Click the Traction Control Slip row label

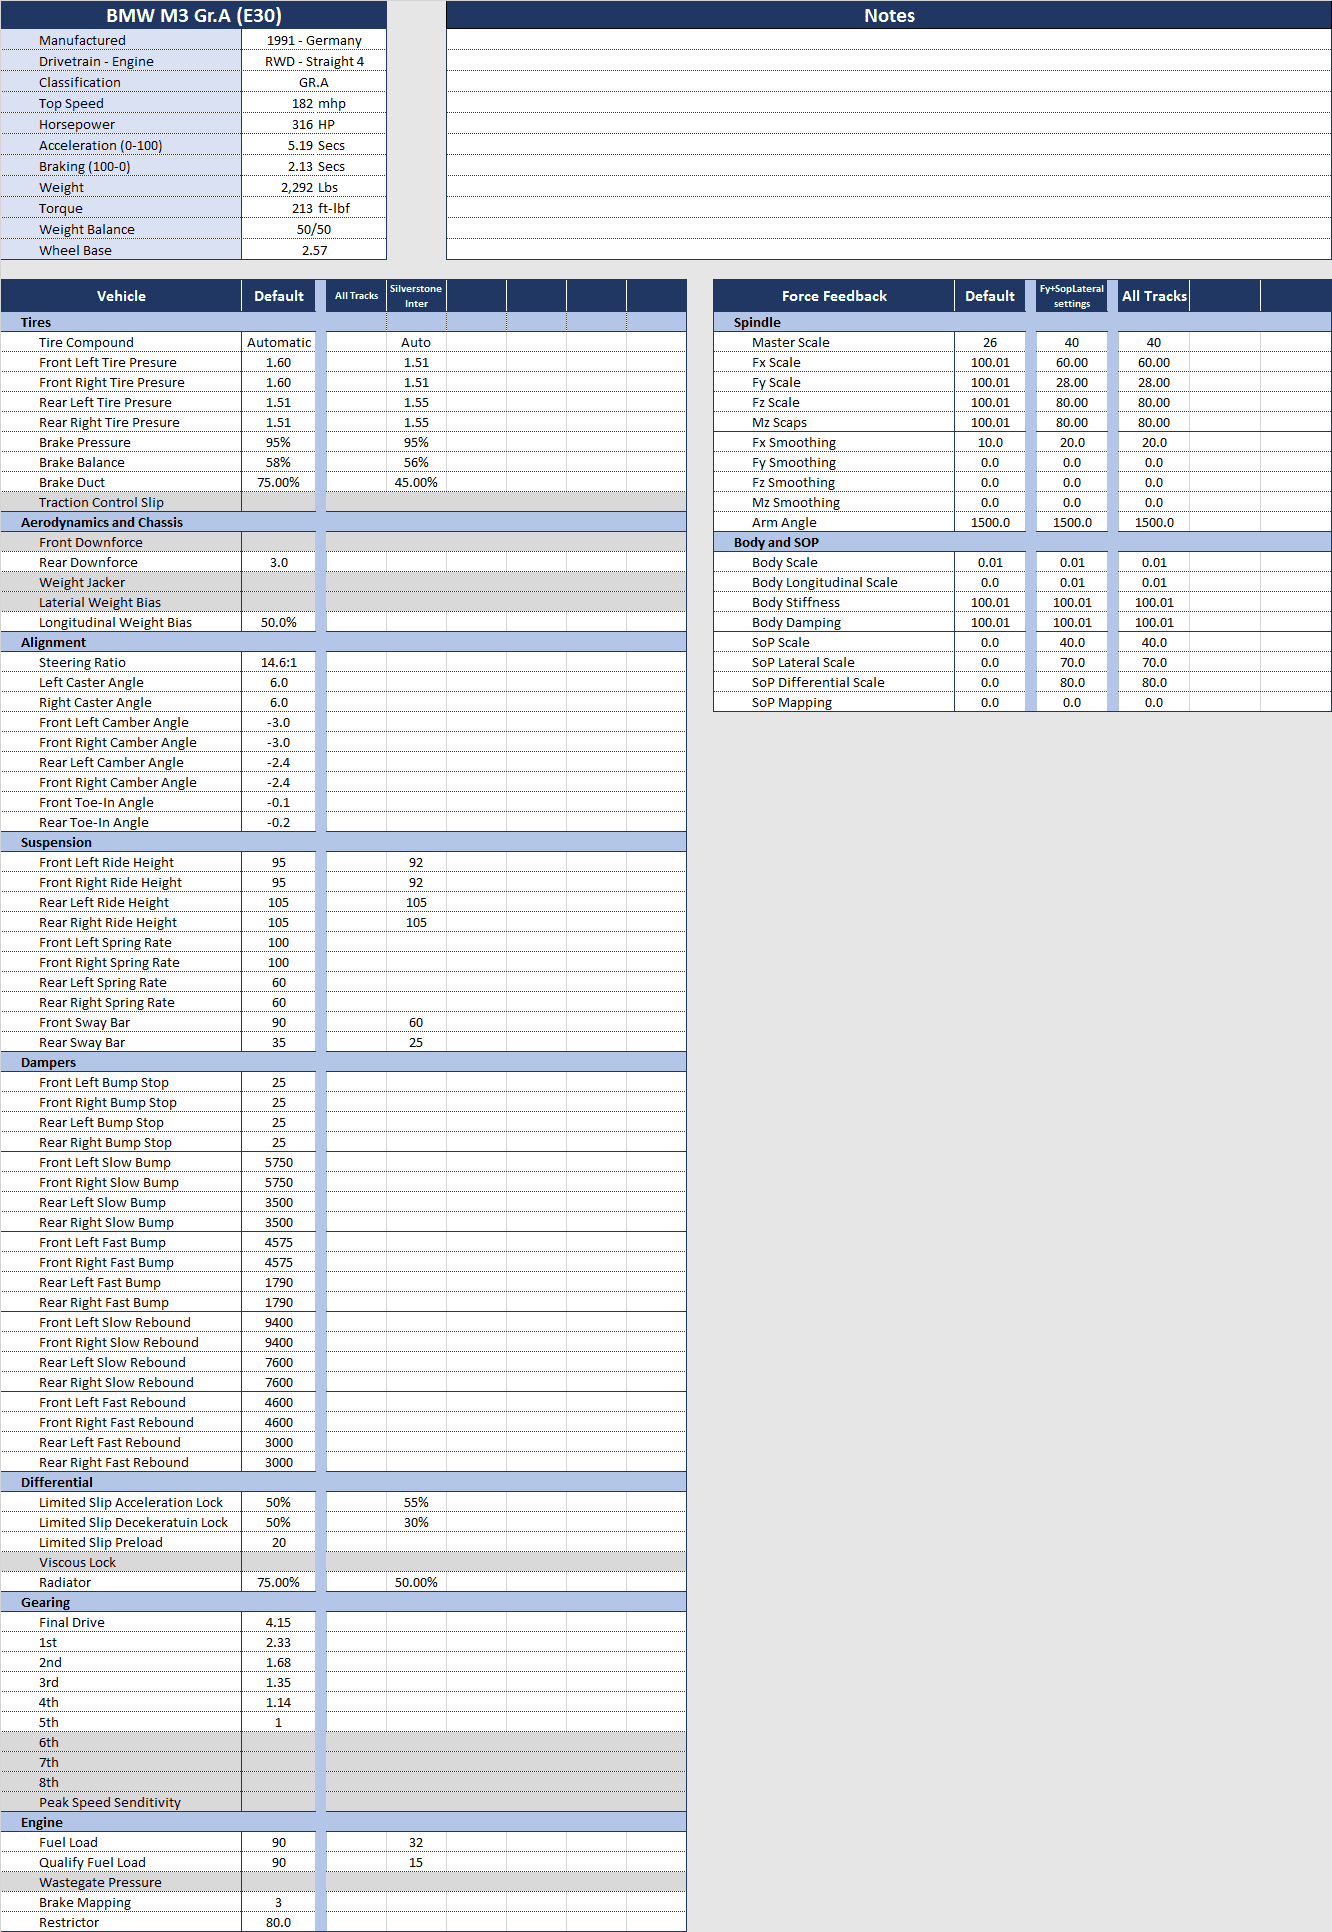(x=101, y=502)
